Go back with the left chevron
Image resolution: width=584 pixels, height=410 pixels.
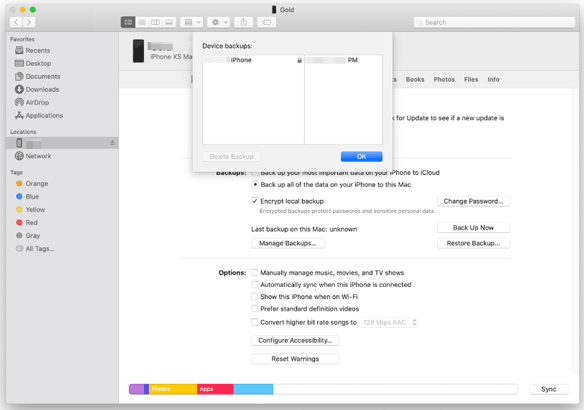(x=16, y=22)
